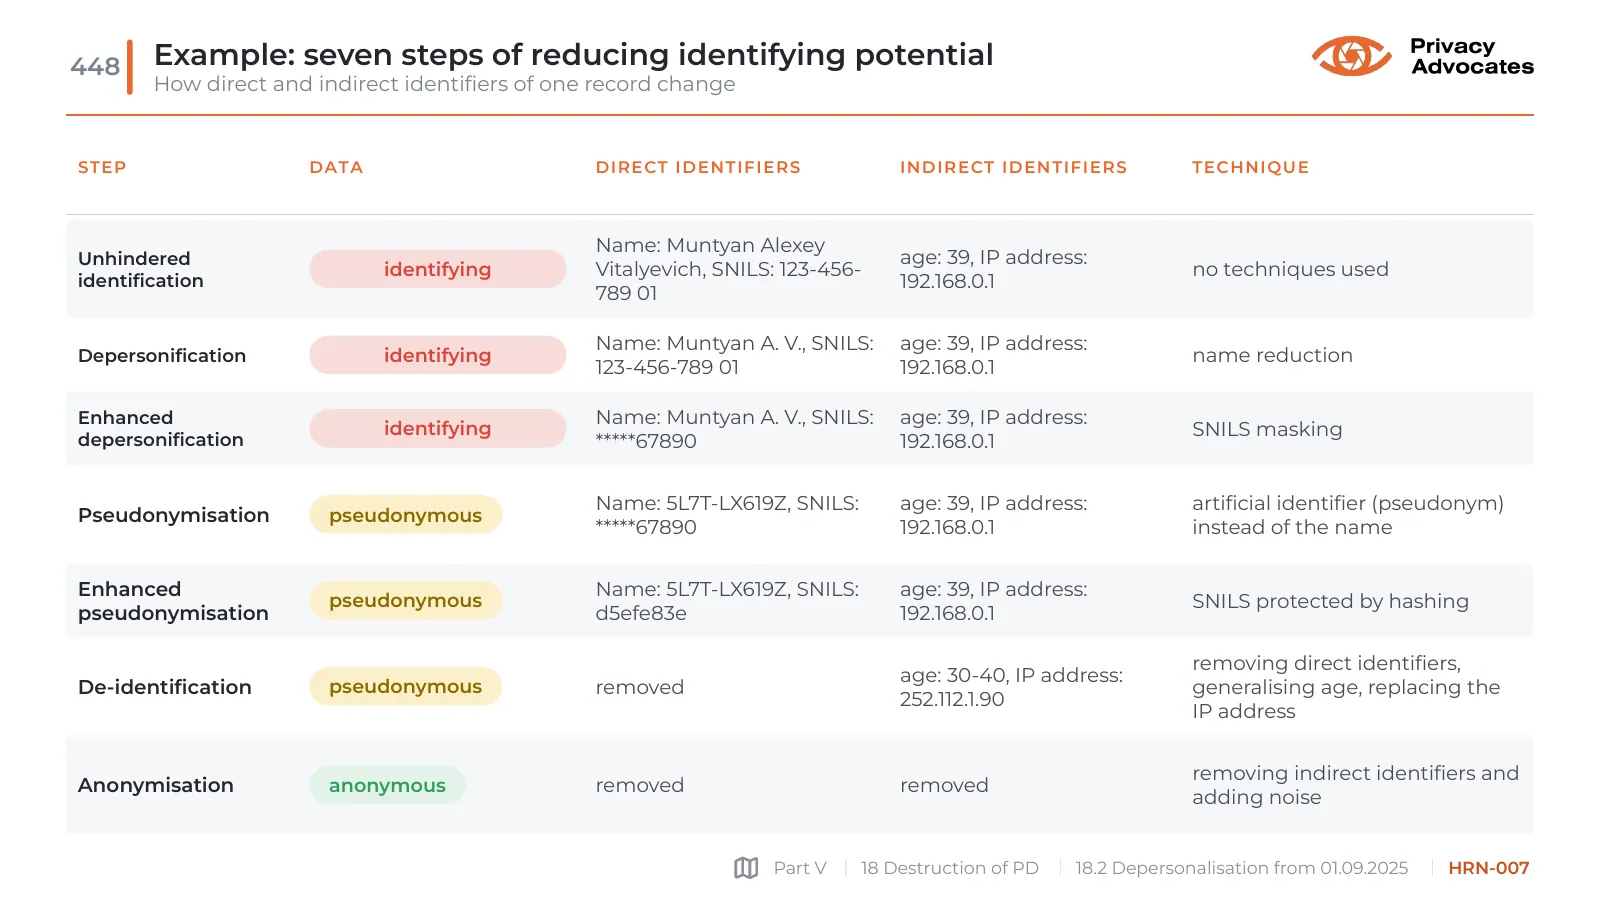This screenshot has height=900, width=1601.
Task: Click the 'name reduction' technique cell
Action: [x=1272, y=355]
